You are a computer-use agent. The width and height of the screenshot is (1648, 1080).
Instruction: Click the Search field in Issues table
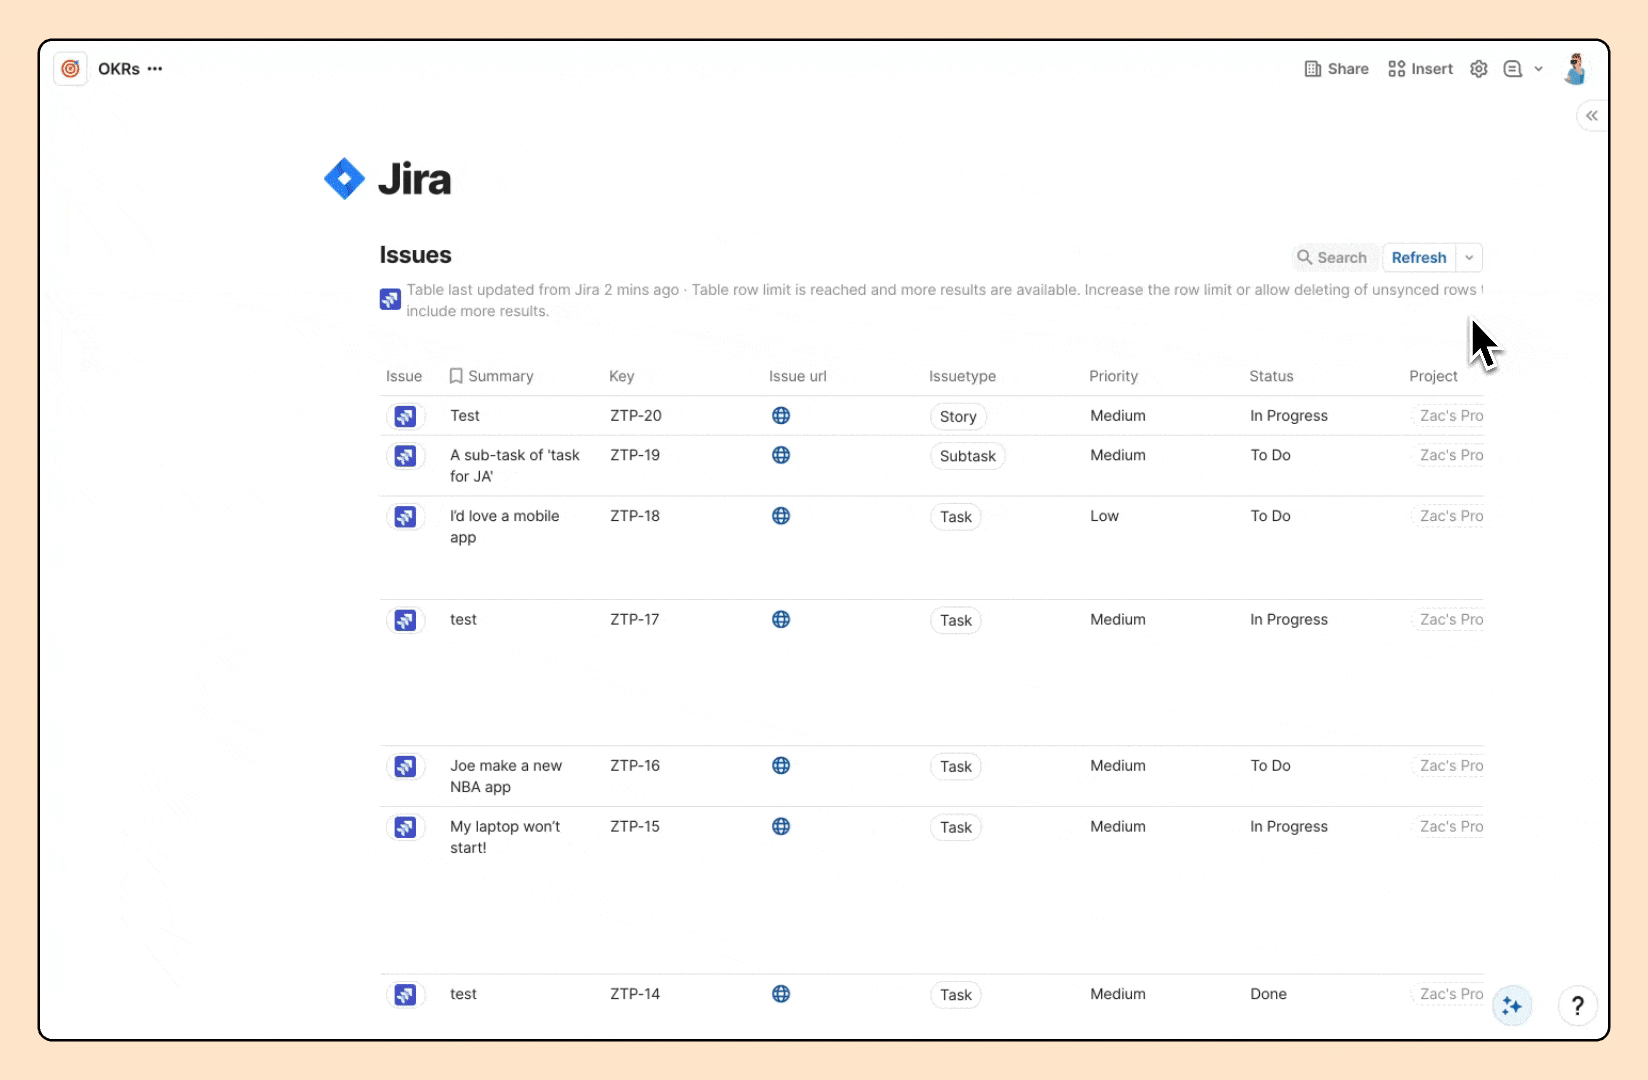pos(1332,257)
